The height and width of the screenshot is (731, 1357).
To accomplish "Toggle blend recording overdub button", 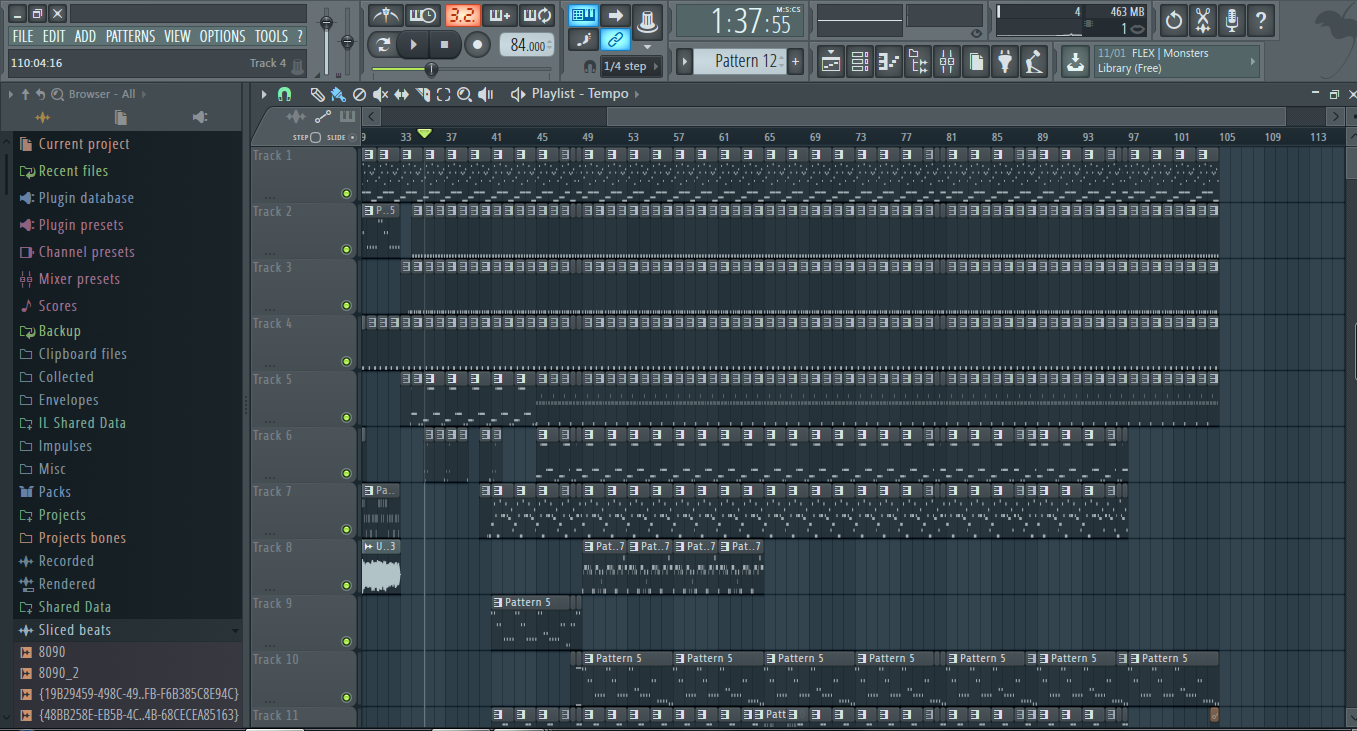I will coord(500,15).
